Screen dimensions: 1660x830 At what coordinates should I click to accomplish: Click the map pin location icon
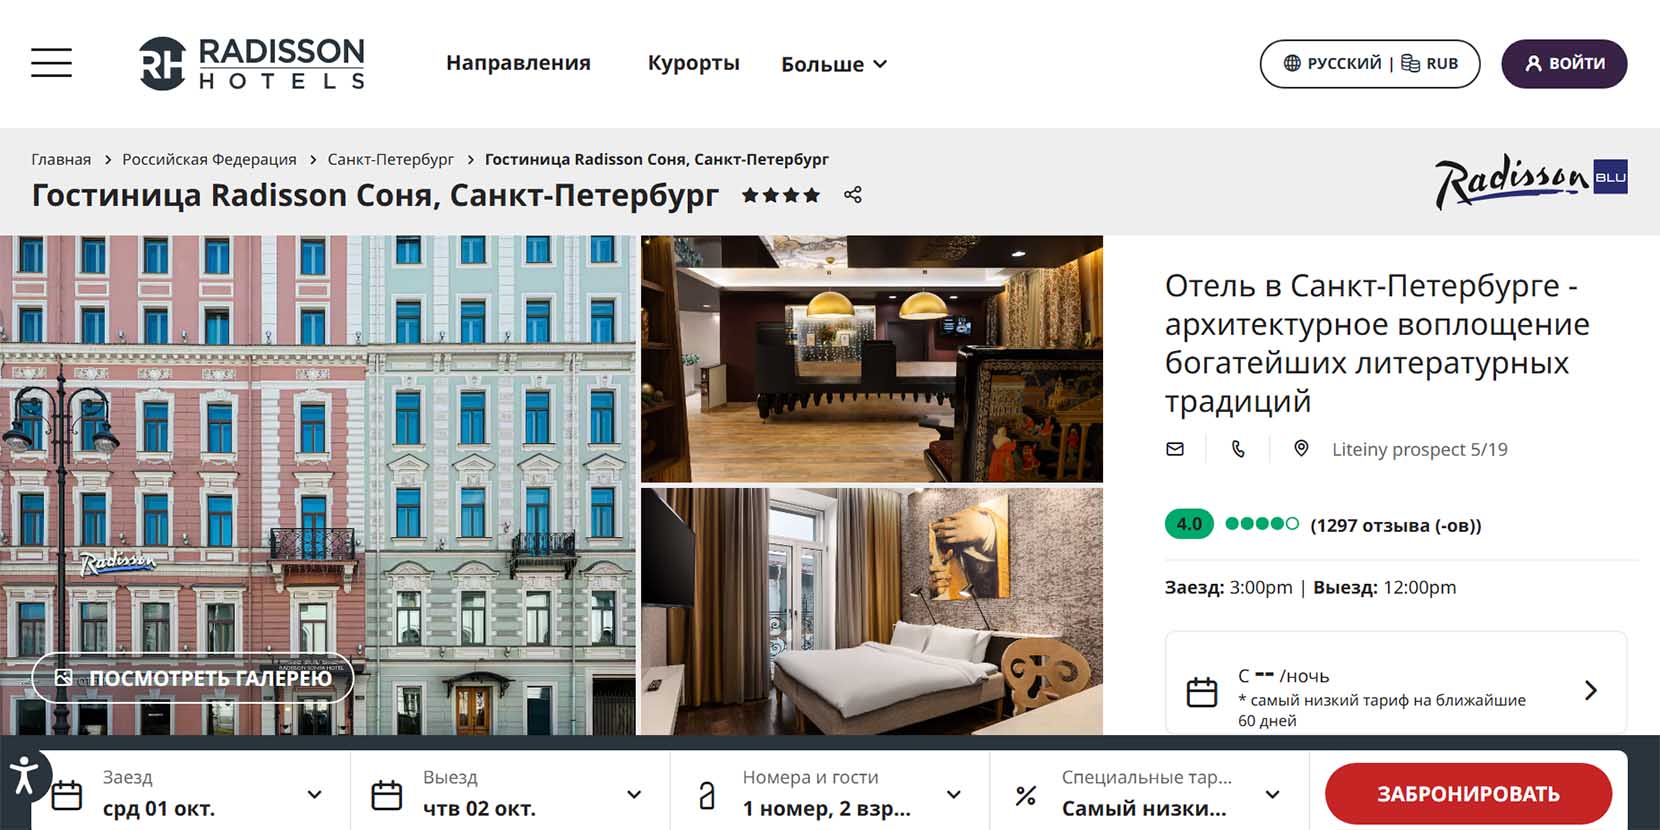pyautogui.click(x=1301, y=449)
